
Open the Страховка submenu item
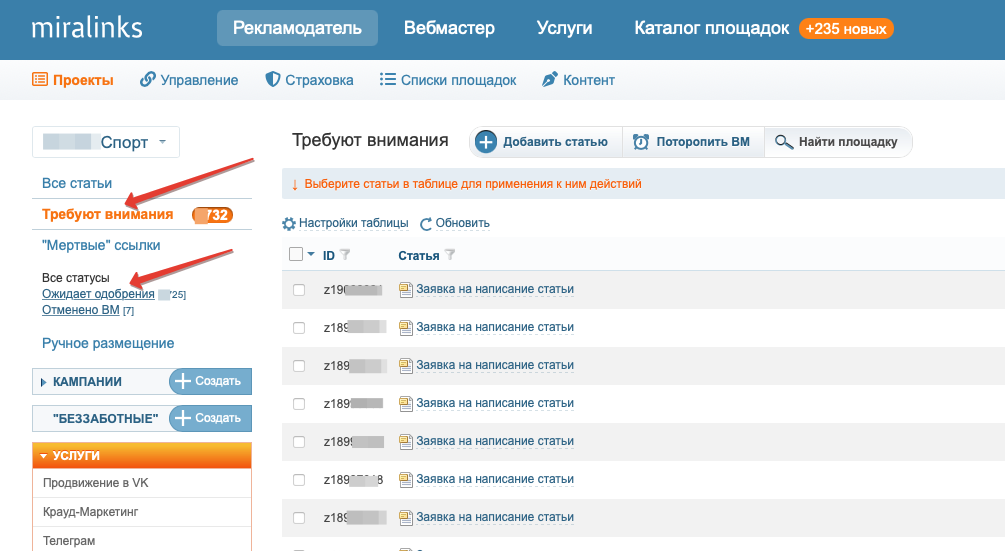[310, 80]
